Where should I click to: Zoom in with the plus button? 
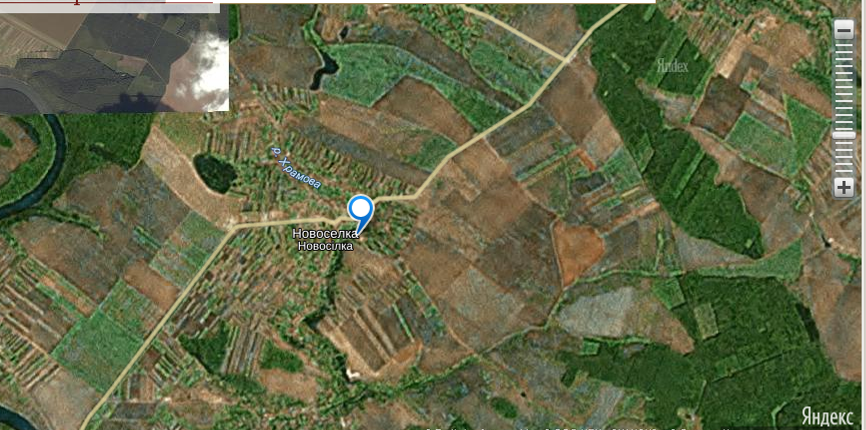[x=843, y=188]
